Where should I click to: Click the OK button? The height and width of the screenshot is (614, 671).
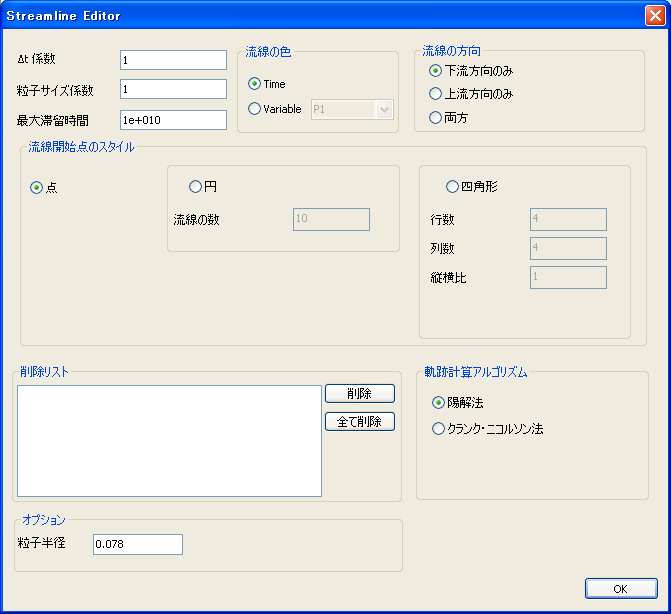620,588
